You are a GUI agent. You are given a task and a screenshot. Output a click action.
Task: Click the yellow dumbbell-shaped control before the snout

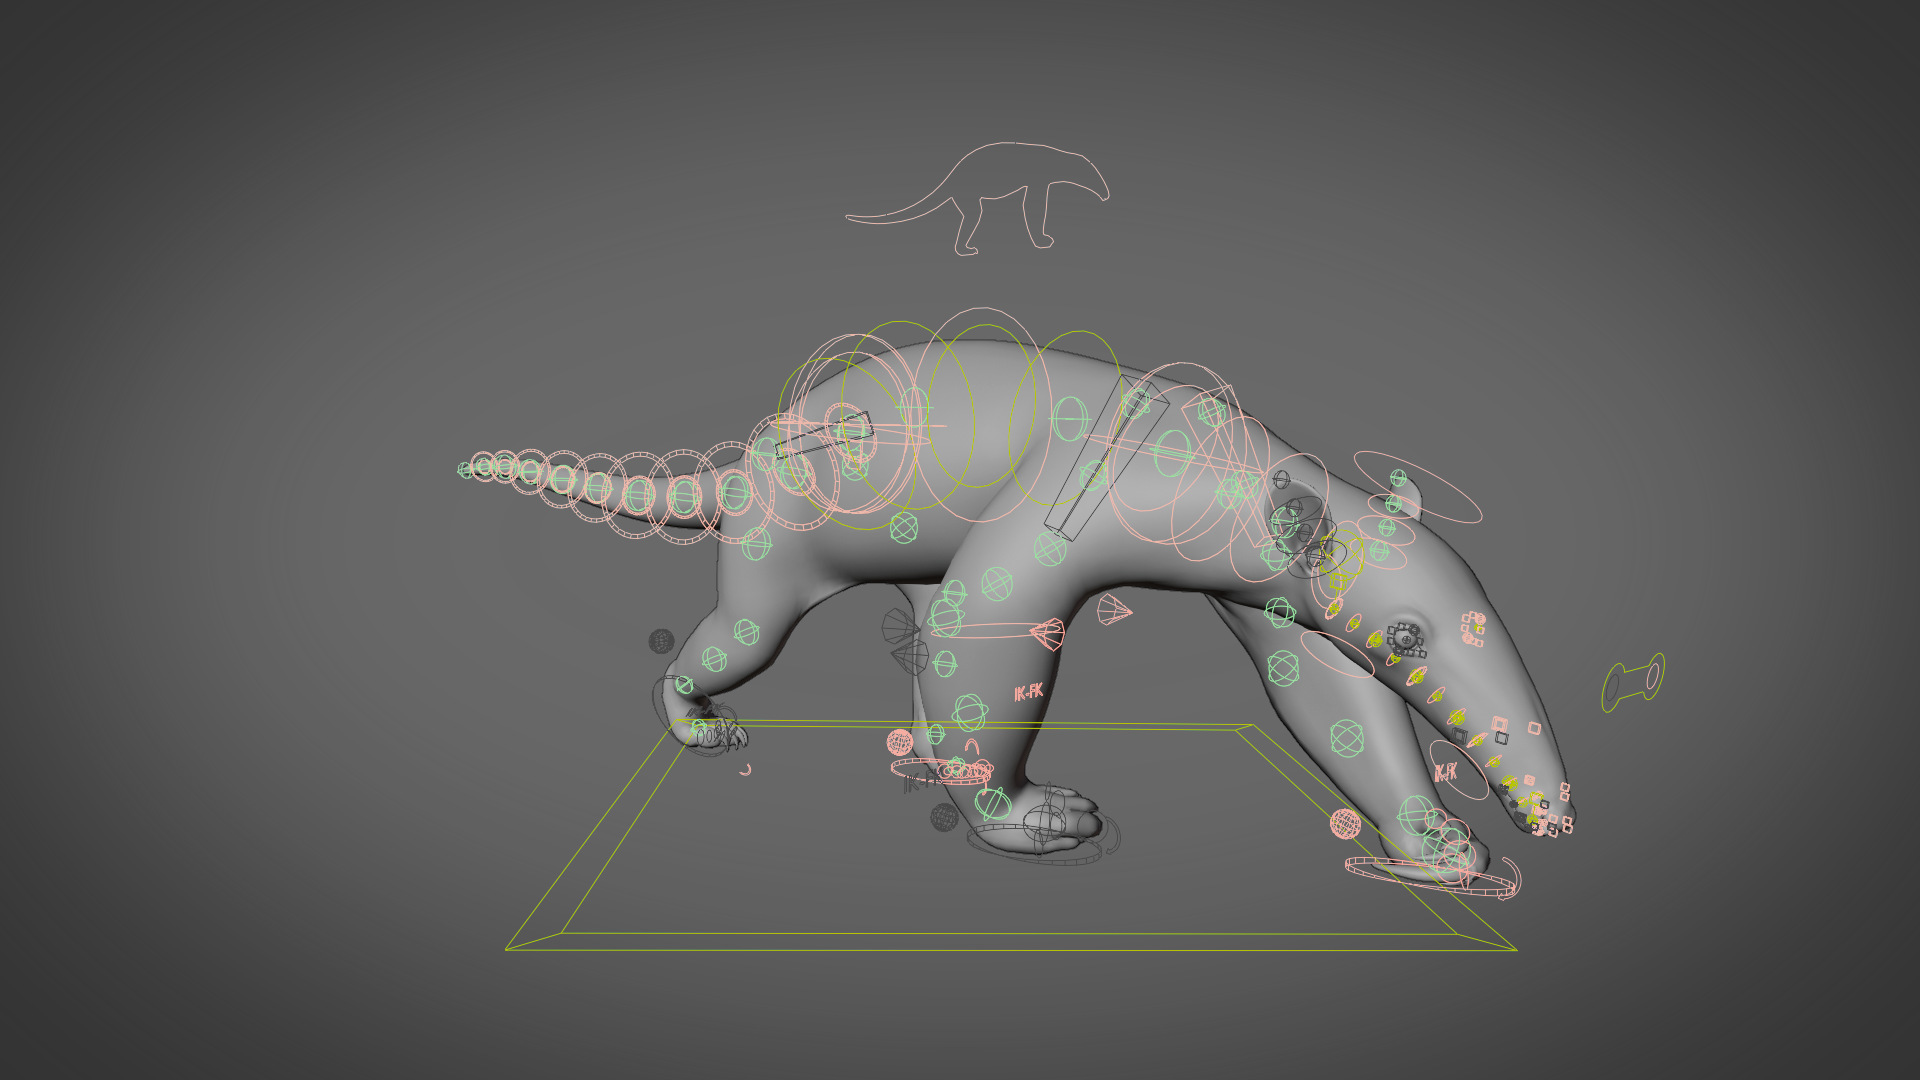[1633, 682]
